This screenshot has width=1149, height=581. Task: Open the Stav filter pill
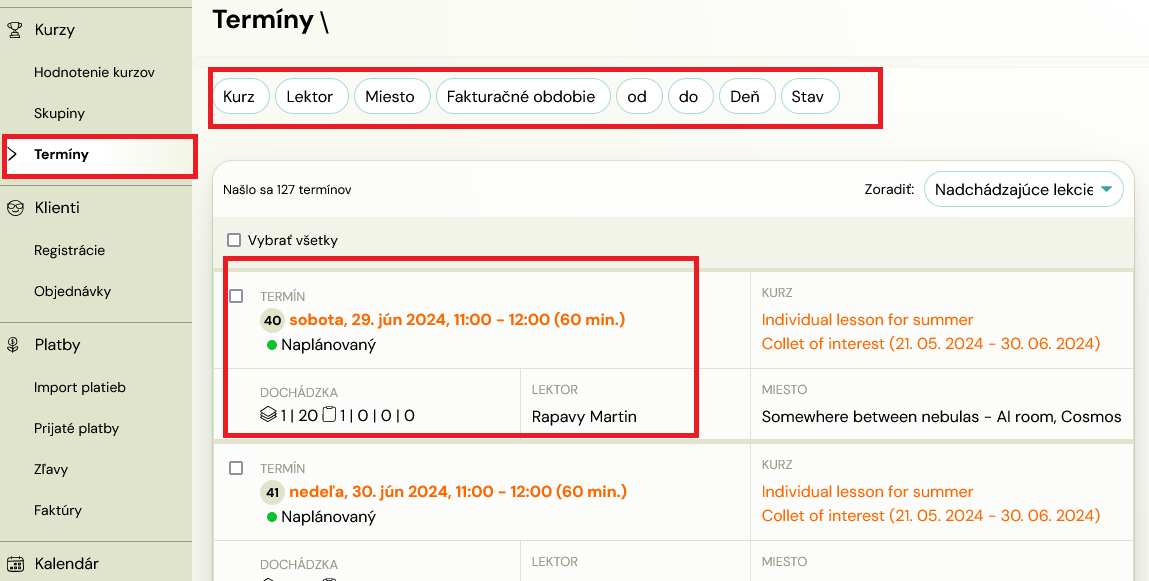coord(810,97)
